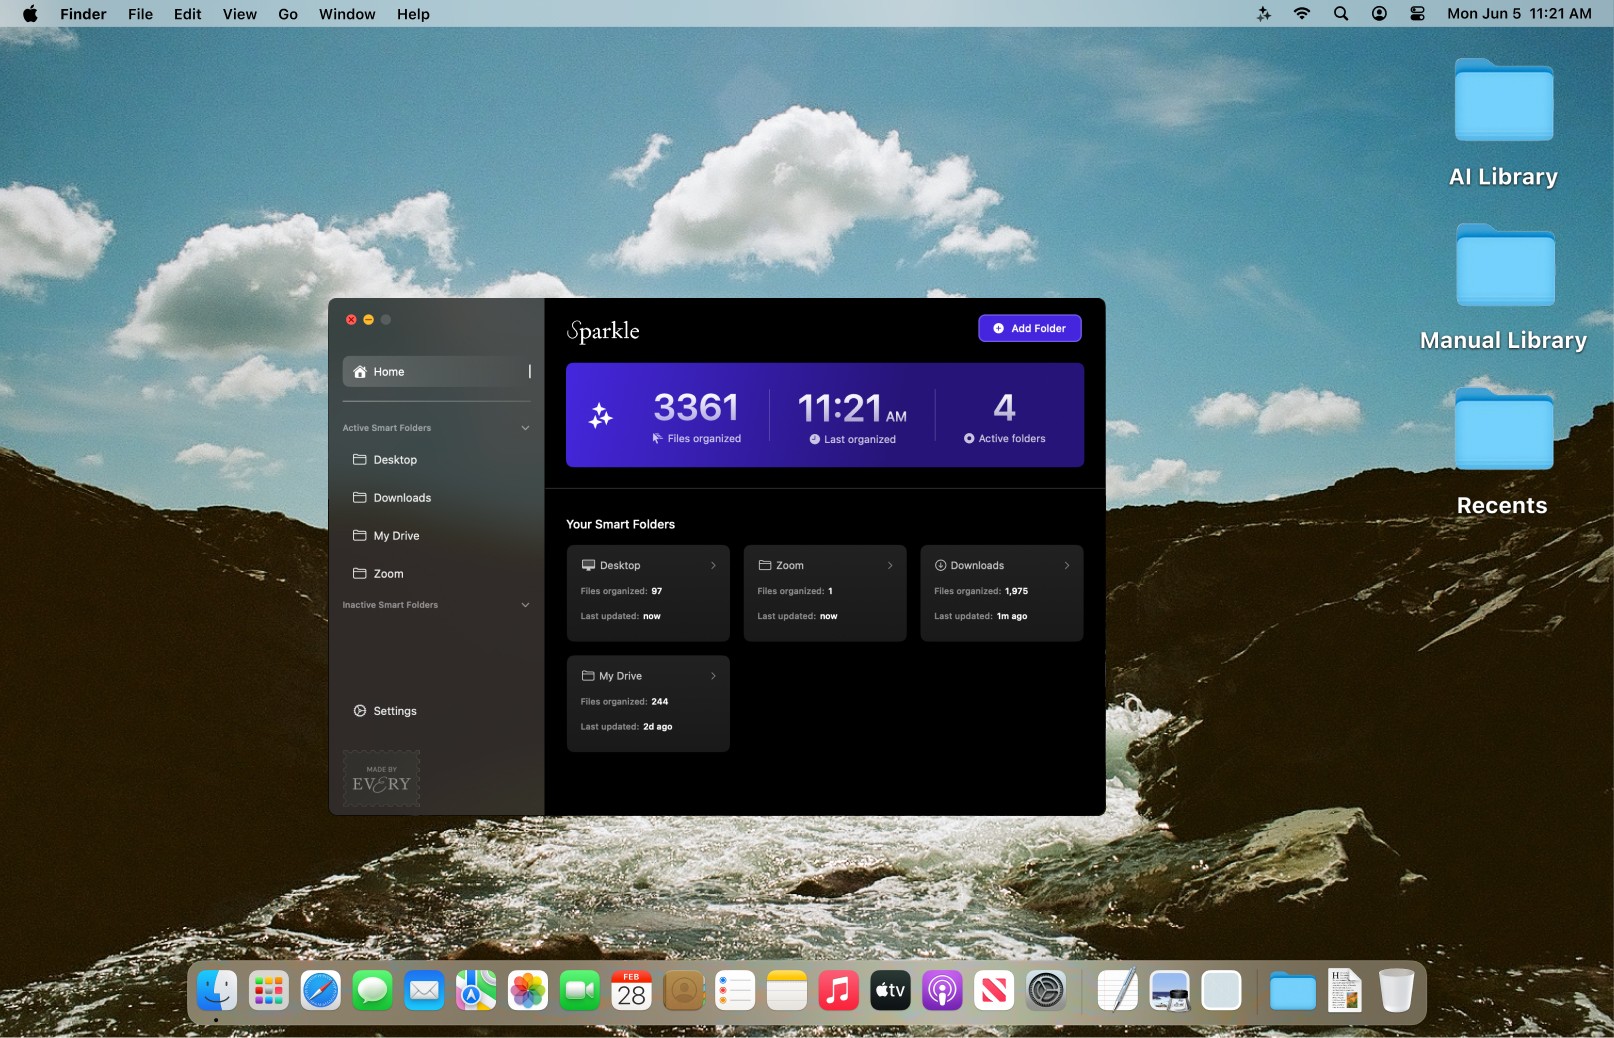Open the Go menu
The image size is (1614, 1038).
[288, 14]
